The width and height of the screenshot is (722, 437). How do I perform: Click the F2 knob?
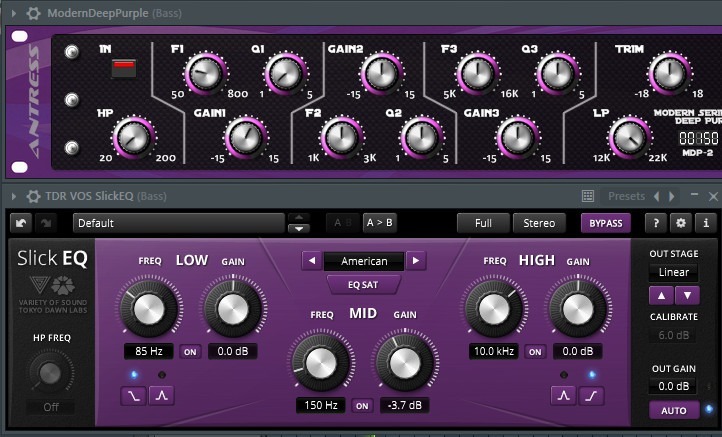342,138
